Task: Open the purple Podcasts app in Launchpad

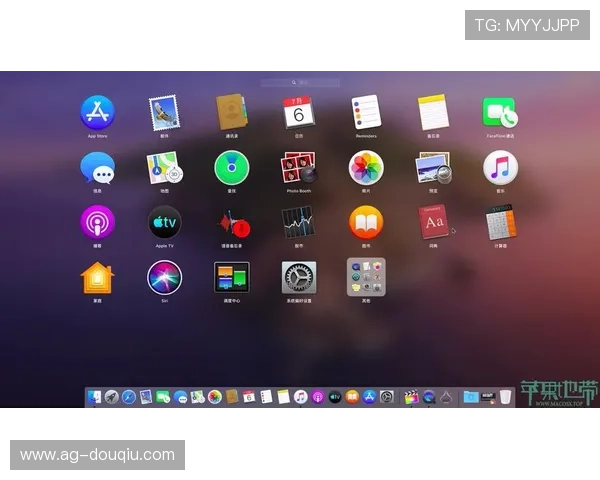Action: 97,222
